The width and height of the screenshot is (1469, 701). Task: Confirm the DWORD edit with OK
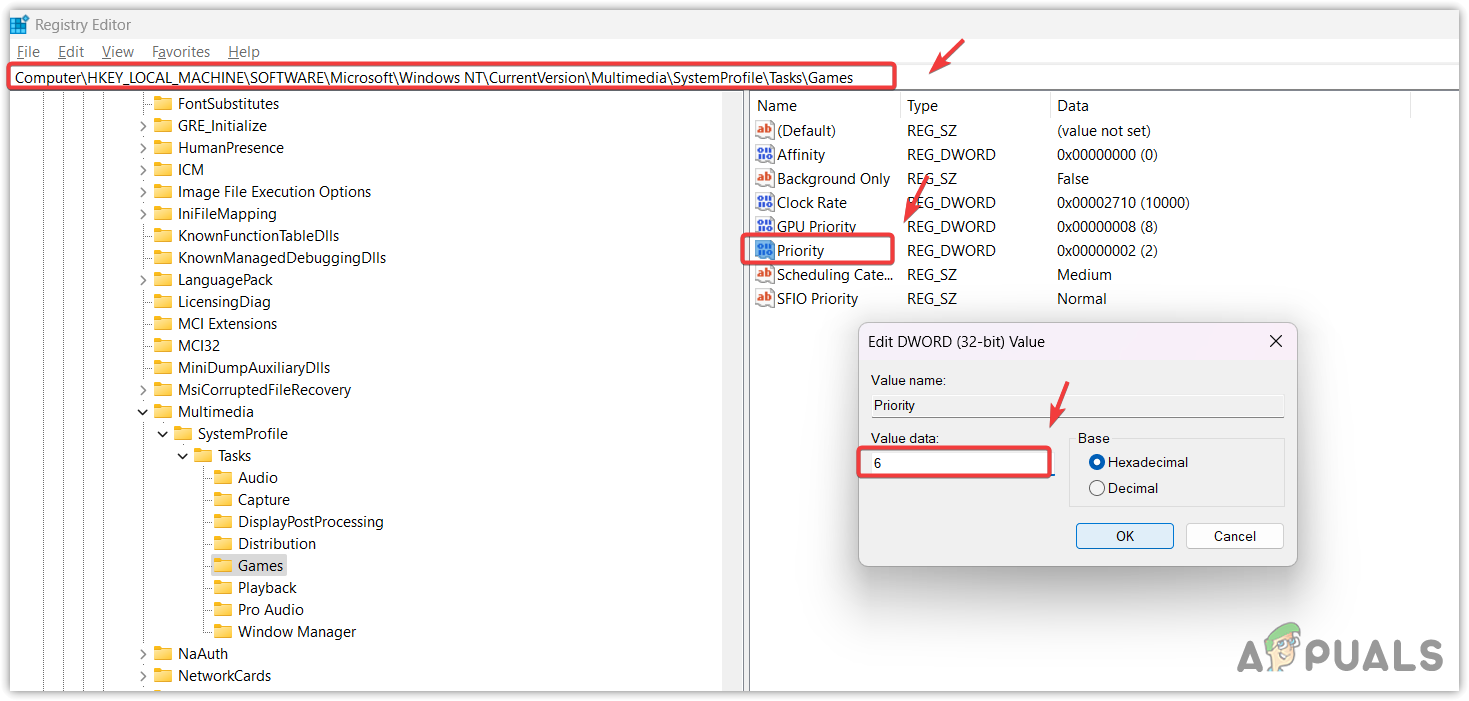click(x=1125, y=536)
